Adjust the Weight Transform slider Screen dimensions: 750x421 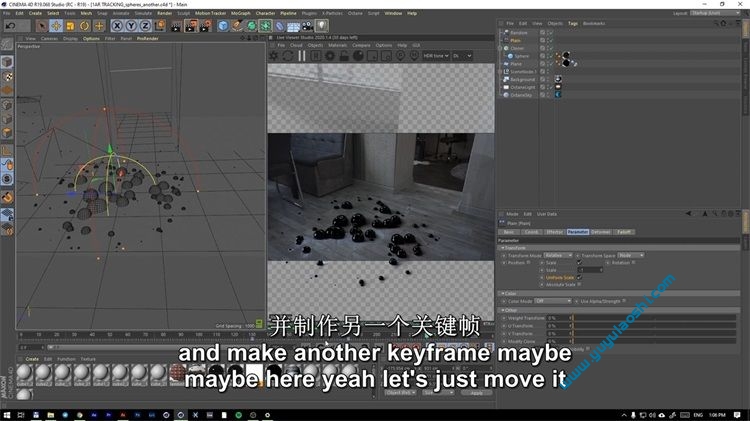pyautogui.click(x=653, y=318)
